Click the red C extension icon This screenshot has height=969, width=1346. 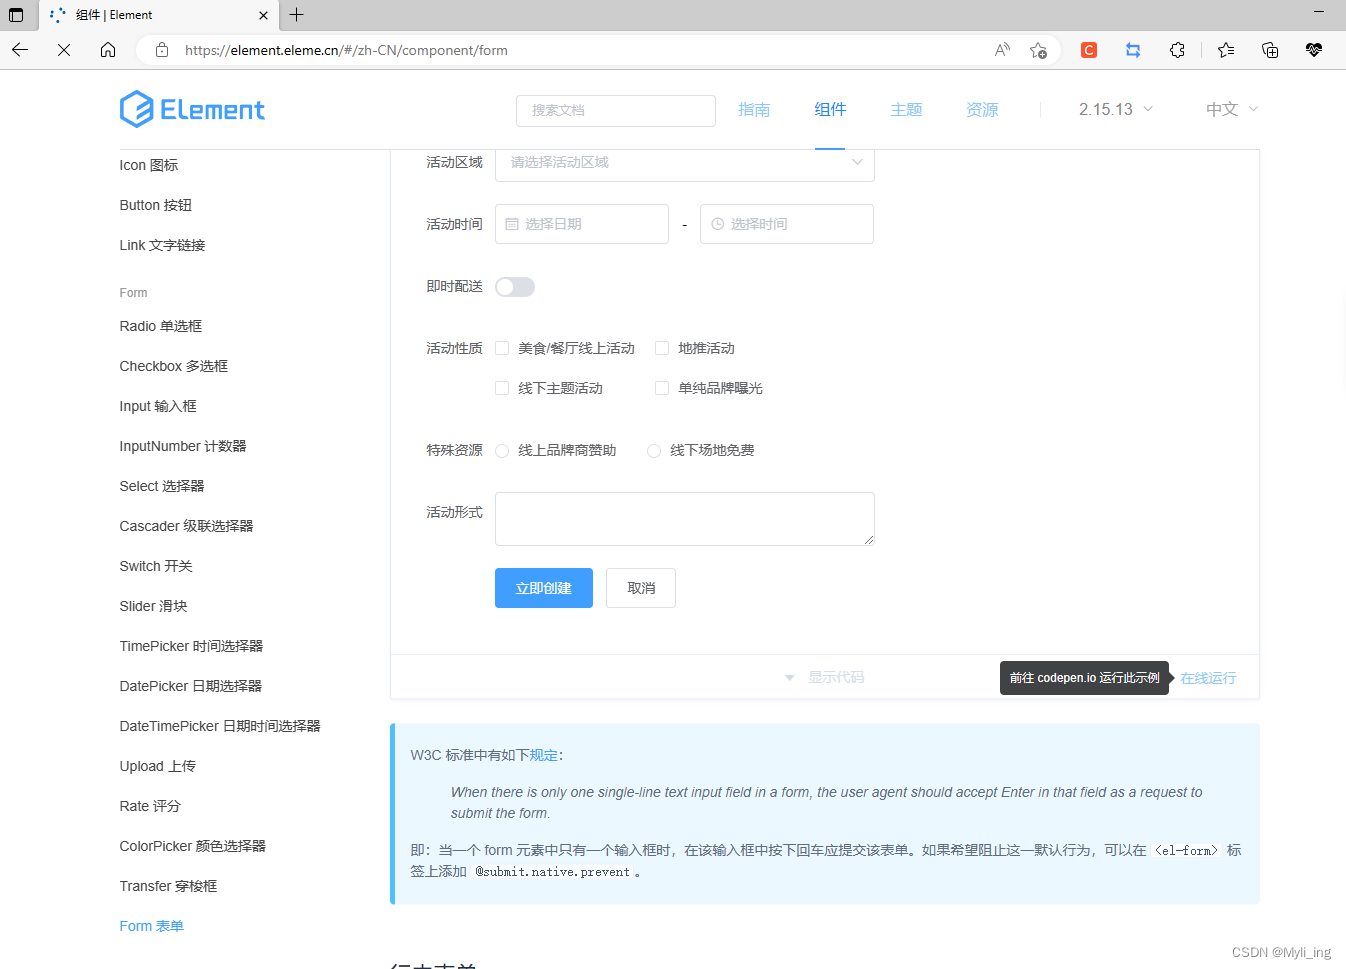(x=1089, y=50)
